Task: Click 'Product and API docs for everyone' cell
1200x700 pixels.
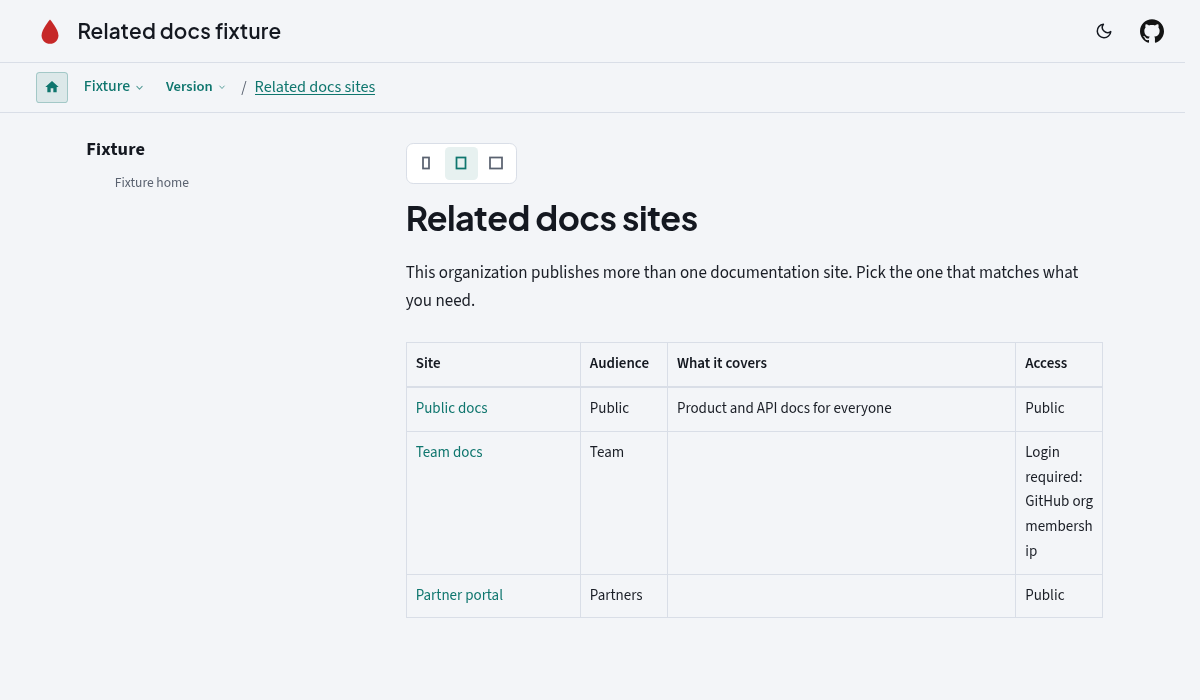Action: click(841, 409)
